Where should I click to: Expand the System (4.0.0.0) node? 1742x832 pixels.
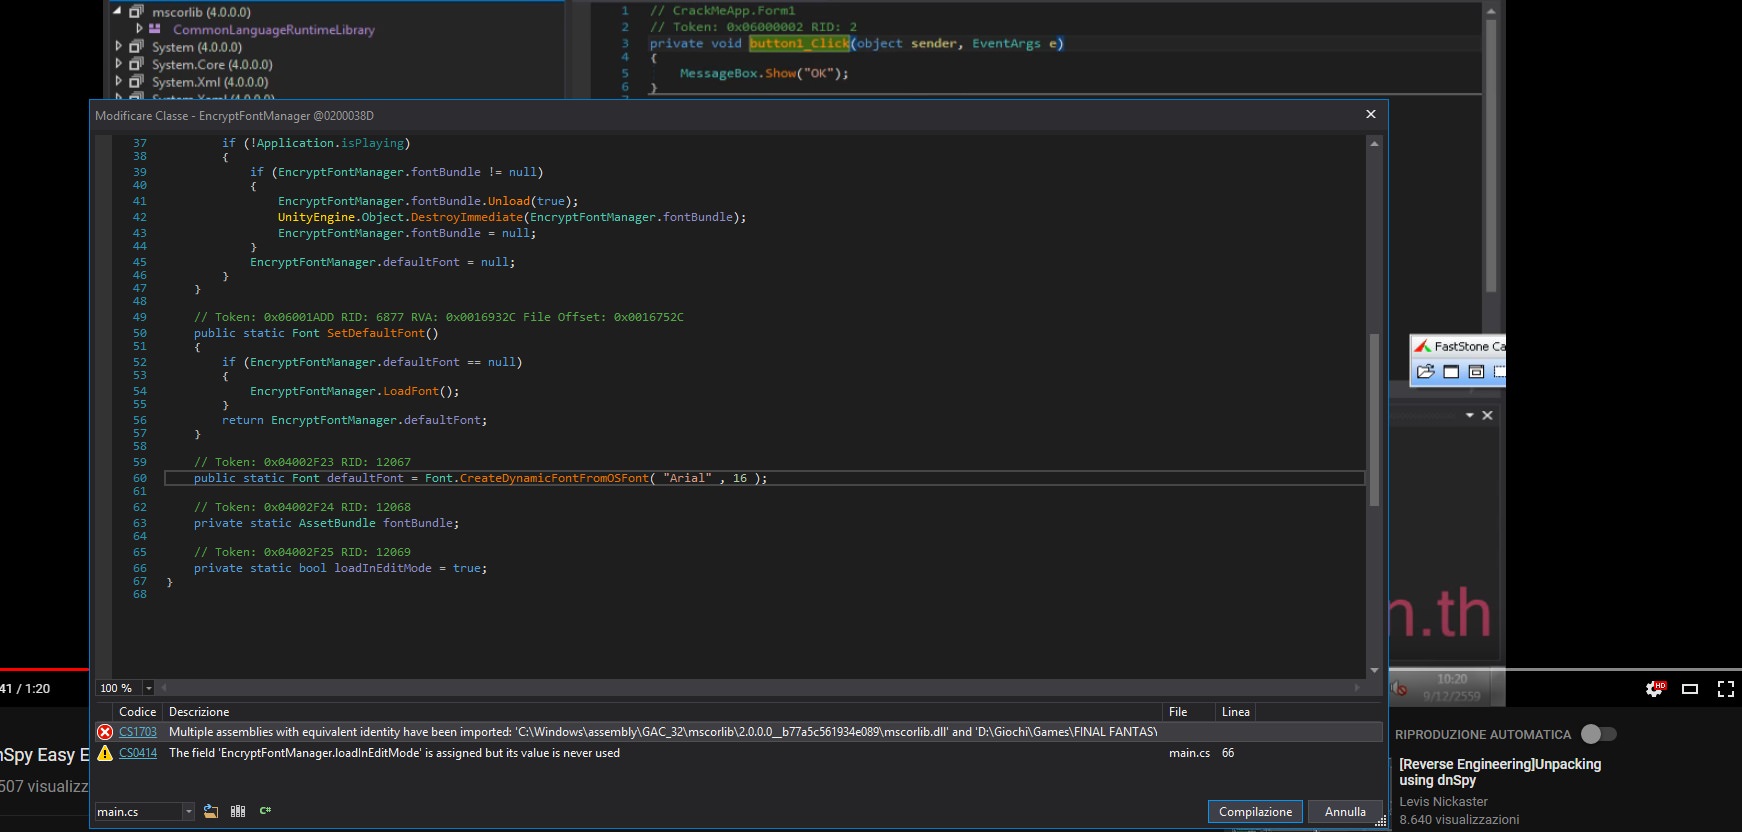coord(118,47)
